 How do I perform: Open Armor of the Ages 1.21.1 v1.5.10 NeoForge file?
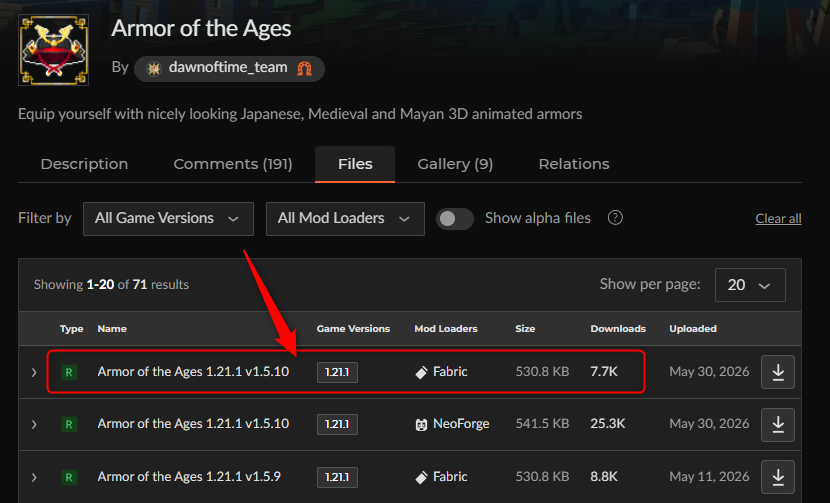click(x=193, y=424)
